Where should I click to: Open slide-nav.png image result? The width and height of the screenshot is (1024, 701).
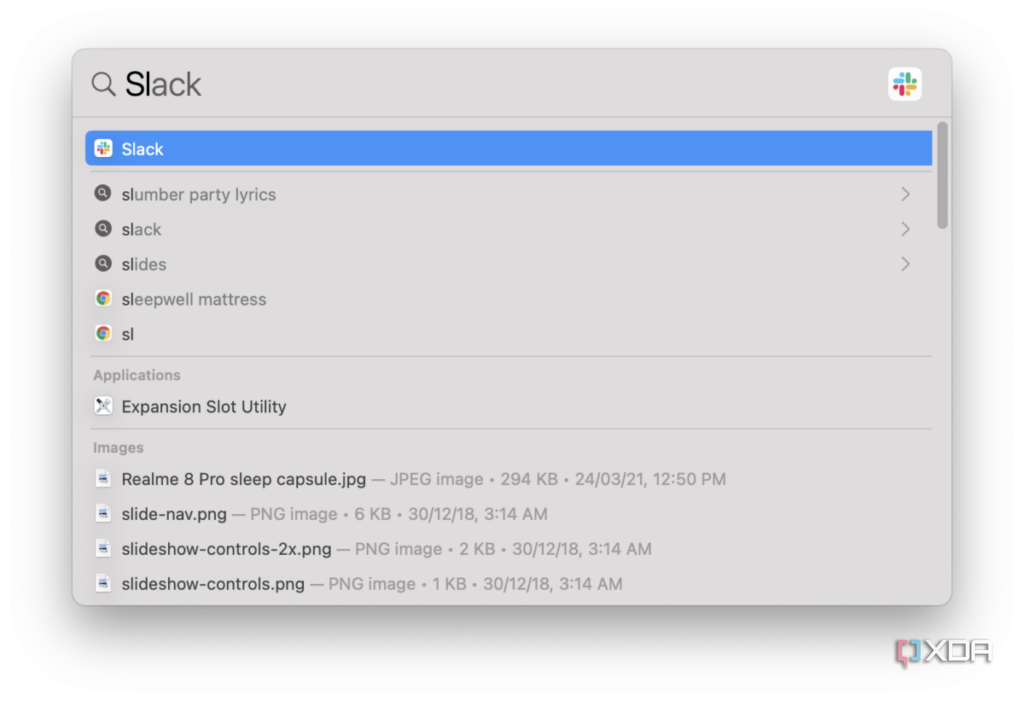pyautogui.click(x=509, y=514)
